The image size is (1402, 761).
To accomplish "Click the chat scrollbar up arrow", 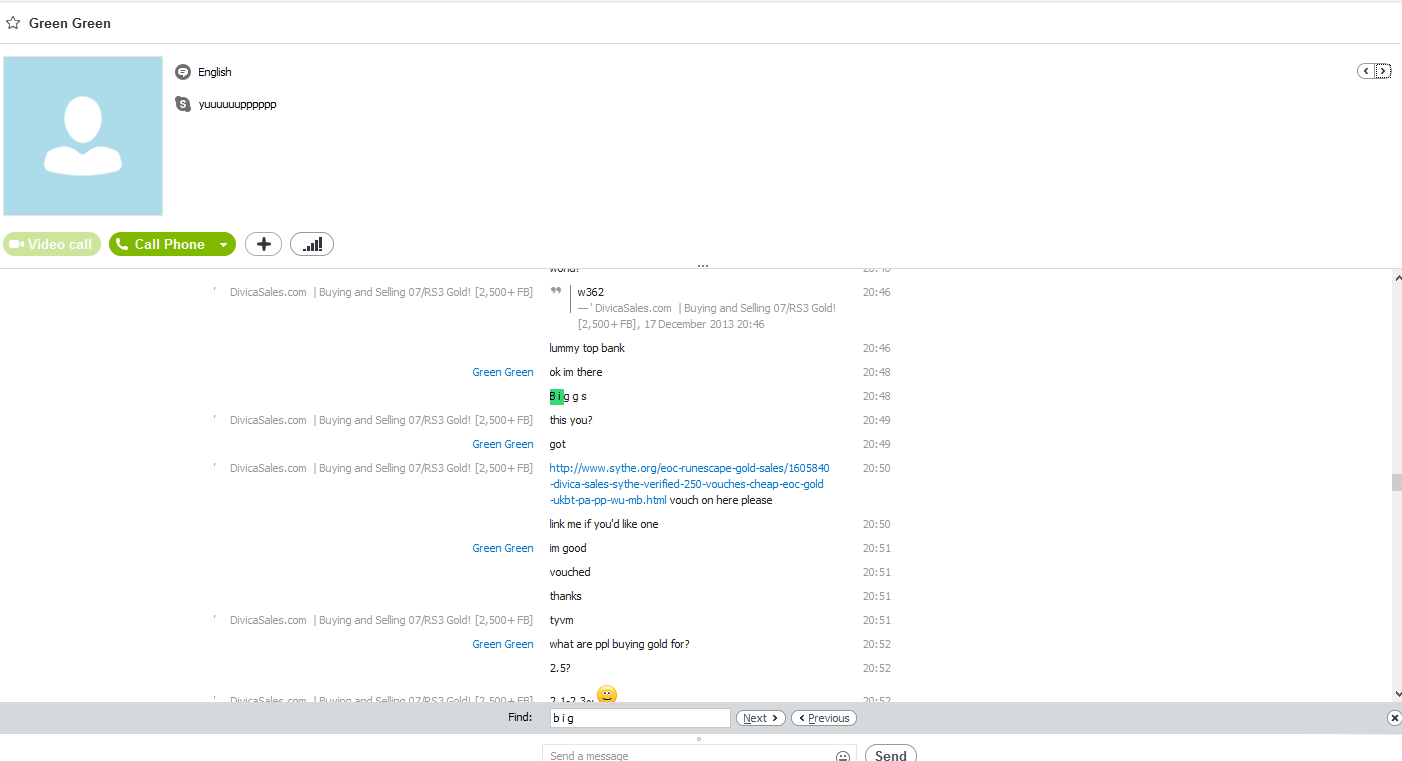I will point(1396,276).
